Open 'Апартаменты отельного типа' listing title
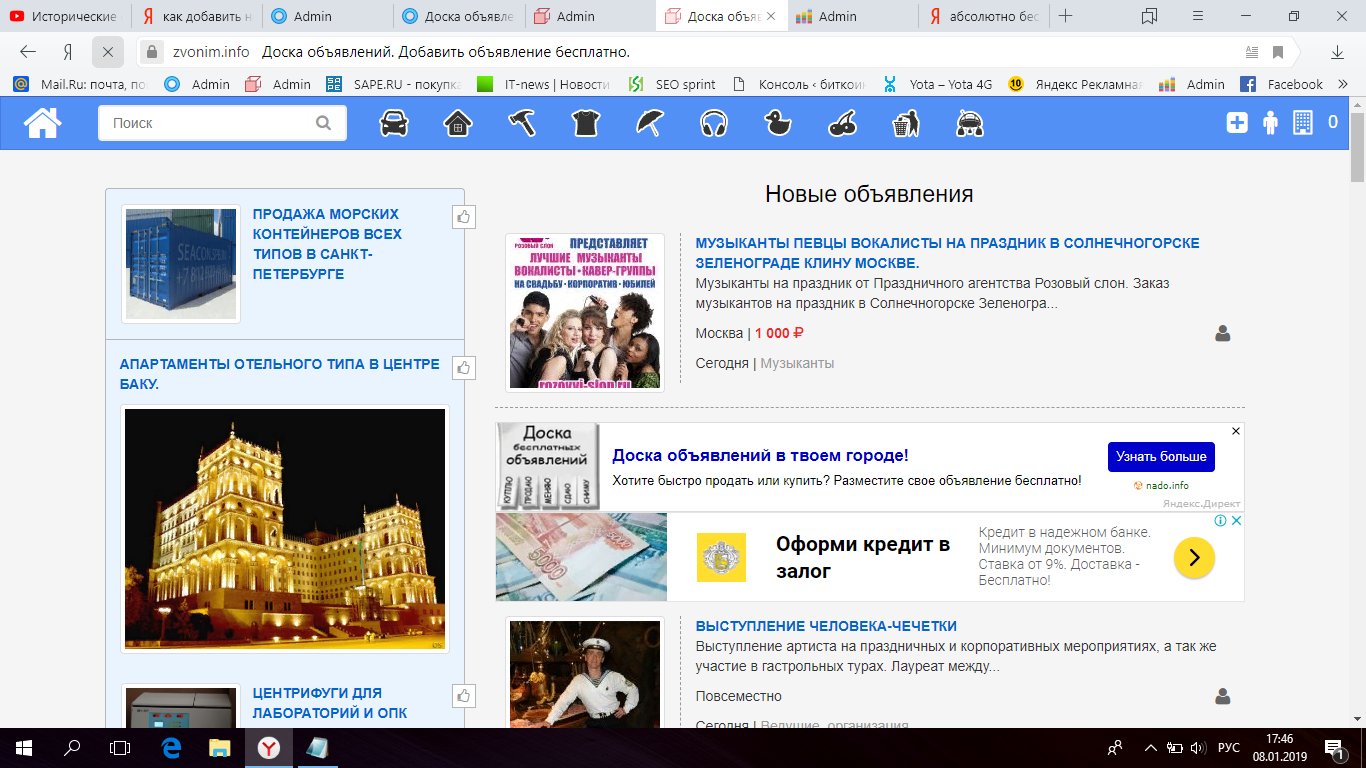Screen dimensions: 1366x768 pyautogui.click(x=279, y=374)
